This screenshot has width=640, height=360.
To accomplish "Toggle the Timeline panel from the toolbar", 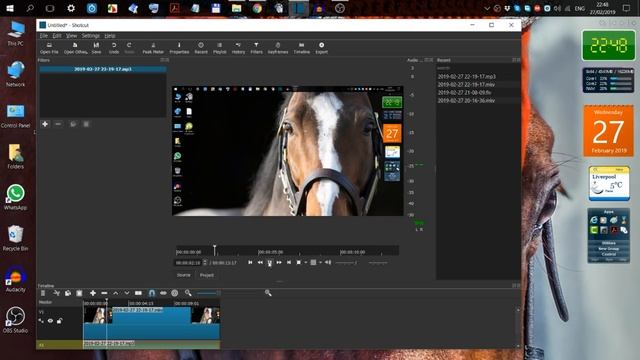I will (302, 48).
